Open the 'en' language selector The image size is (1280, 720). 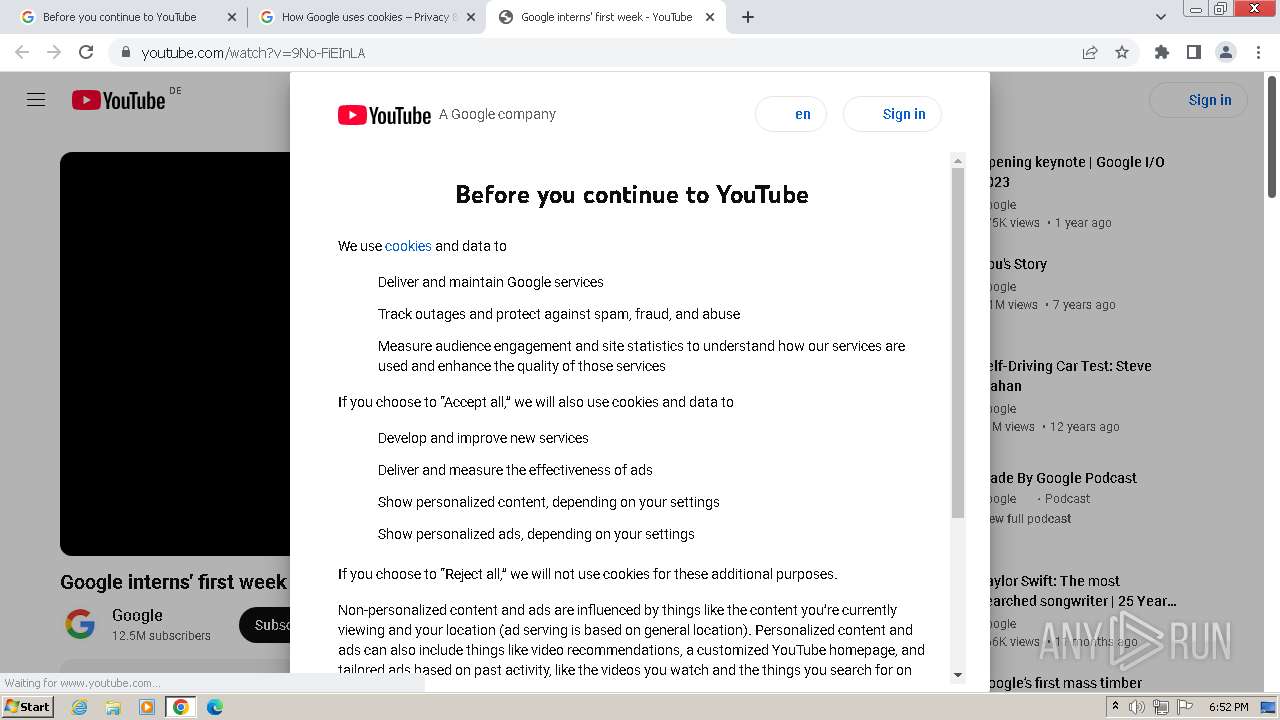pos(791,114)
